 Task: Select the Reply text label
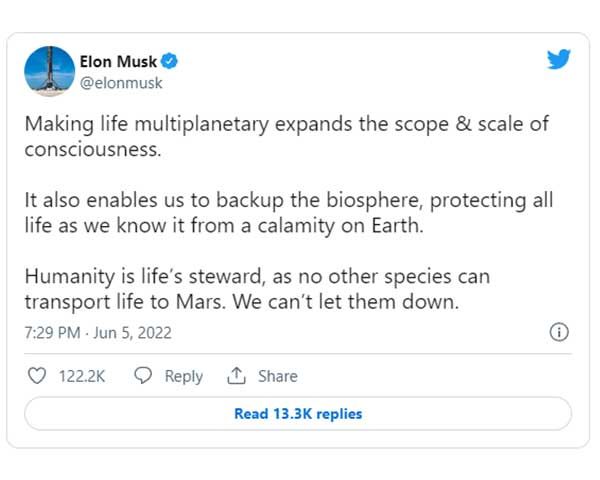click(184, 377)
